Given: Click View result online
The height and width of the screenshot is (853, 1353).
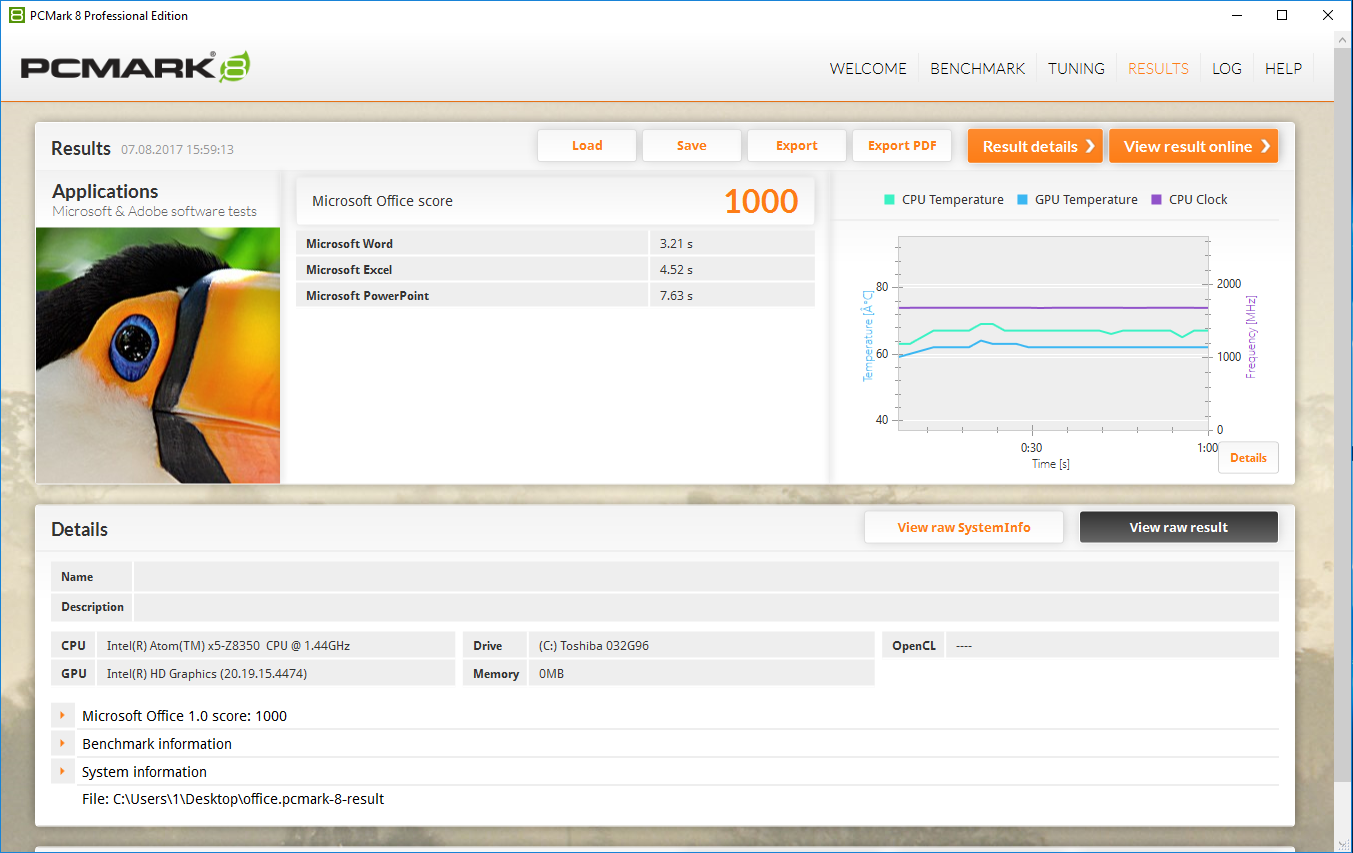Looking at the screenshot, I should pos(1194,146).
